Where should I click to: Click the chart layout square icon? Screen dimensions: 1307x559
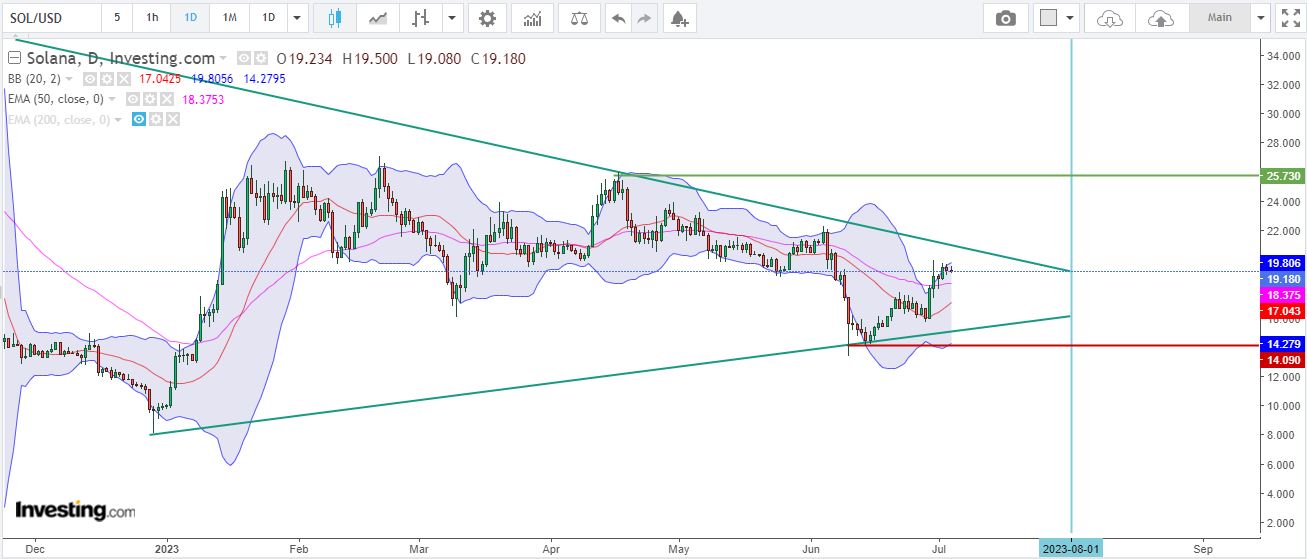[1048, 18]
